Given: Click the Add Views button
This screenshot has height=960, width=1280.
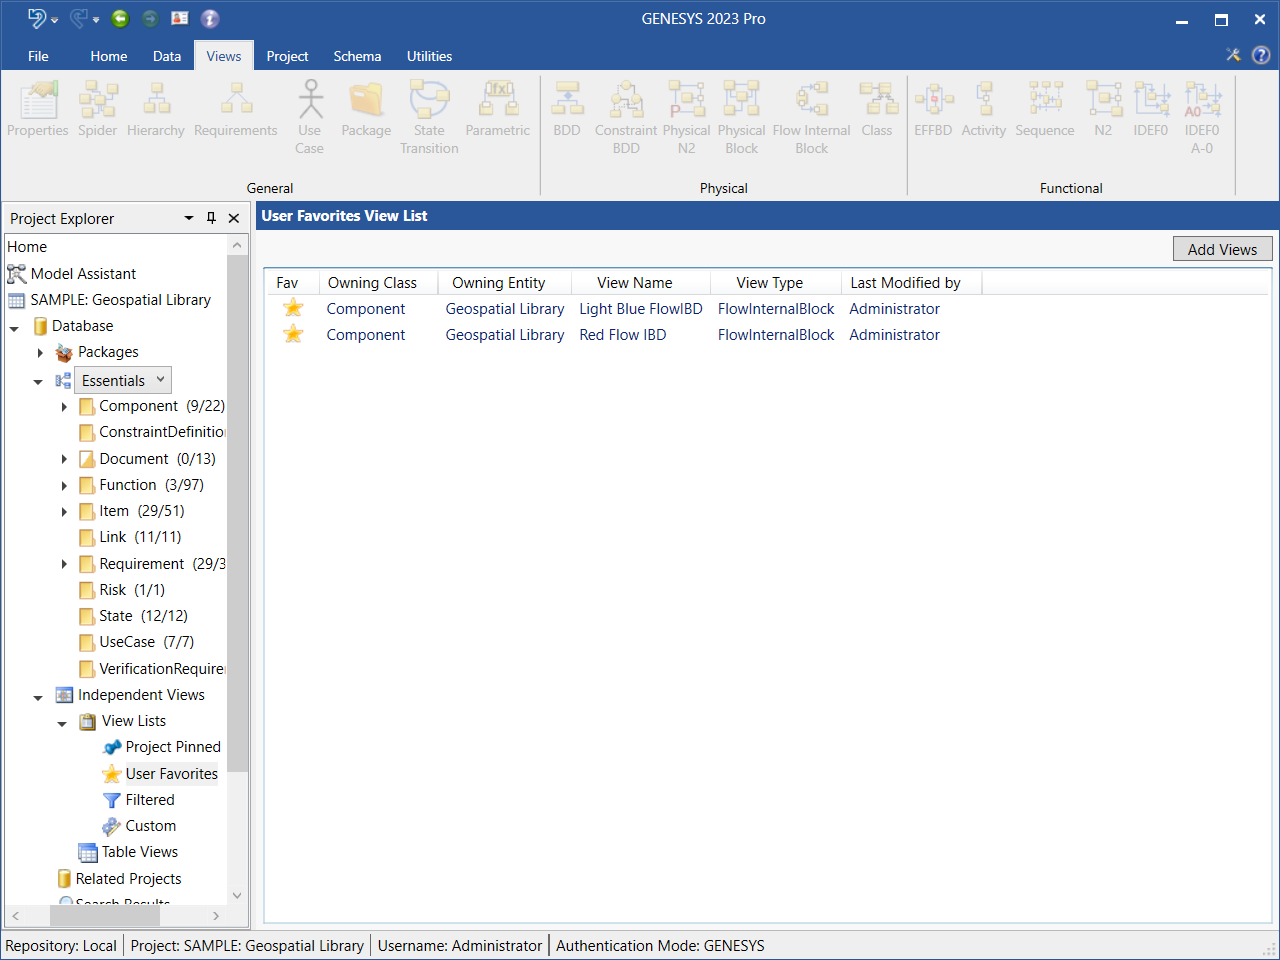Looking at the screenshot, I should pyautogui.click(x=1222, y=249).
